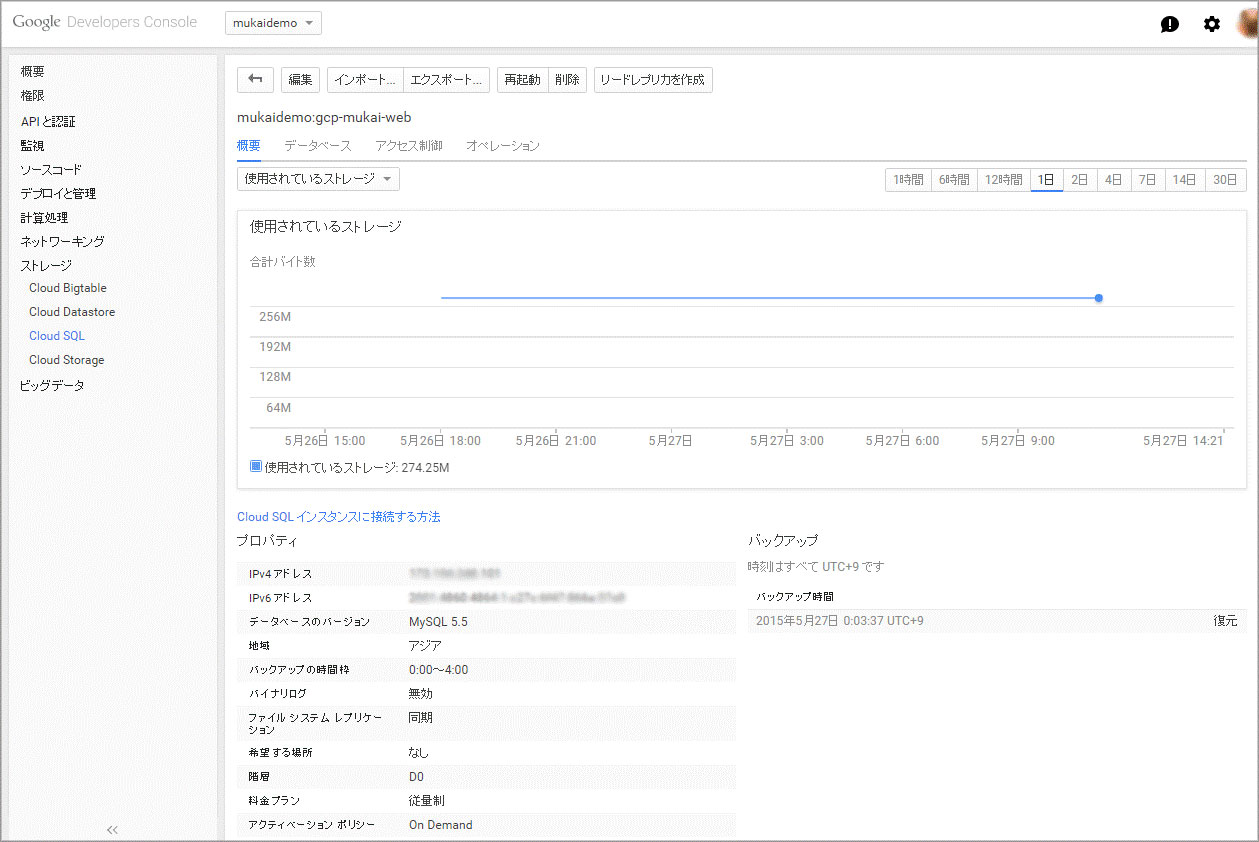Click the On Demand activation policy value

coord(441,825)
